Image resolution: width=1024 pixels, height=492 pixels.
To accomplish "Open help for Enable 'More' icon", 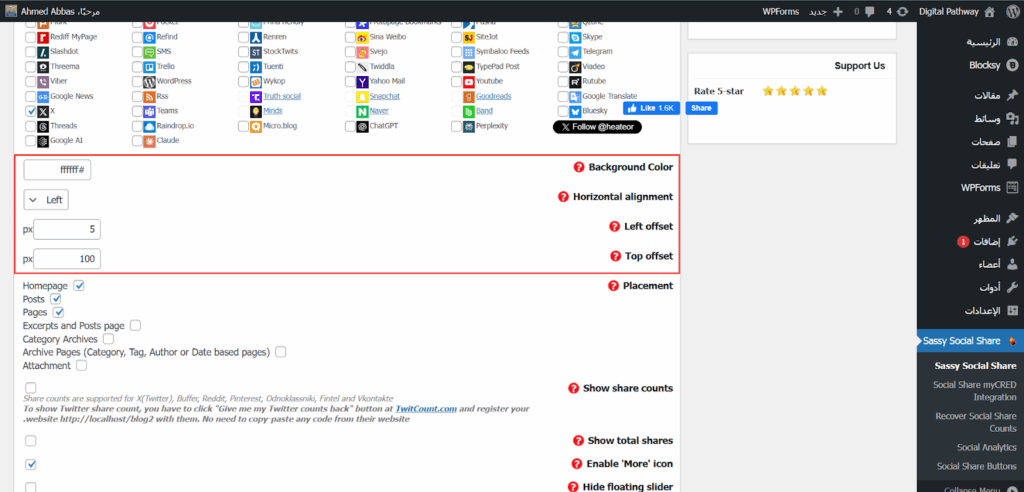I will [577, 464].
